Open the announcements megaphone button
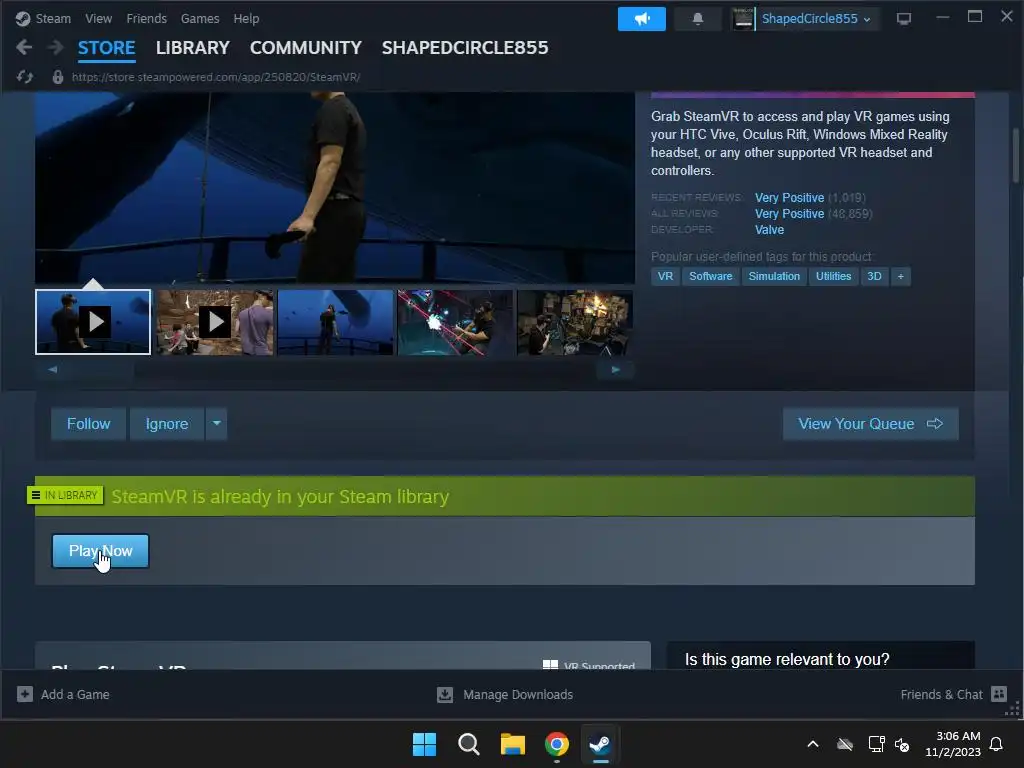1024x768 pixels. click(x=641, y=19)
